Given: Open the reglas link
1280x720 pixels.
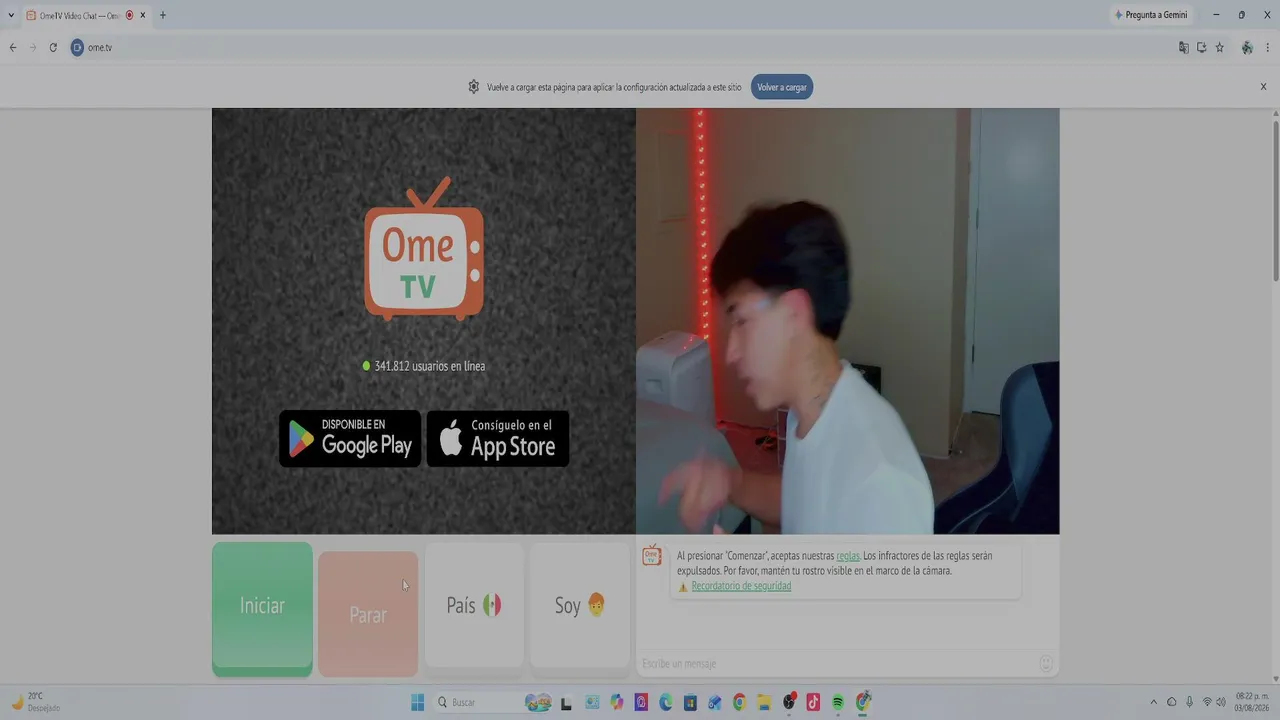Looking at the screenshot, I should pyautogui.click(x=848, y=556).
